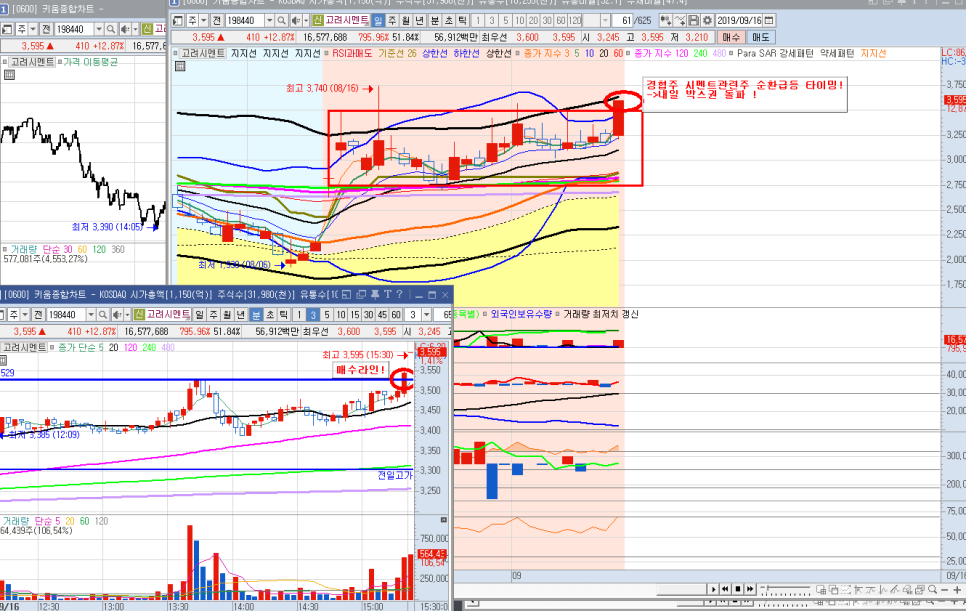Click the chart tool icon left of the save diskette
Viewport: 966px width, 611px height.
click(680, 20)
